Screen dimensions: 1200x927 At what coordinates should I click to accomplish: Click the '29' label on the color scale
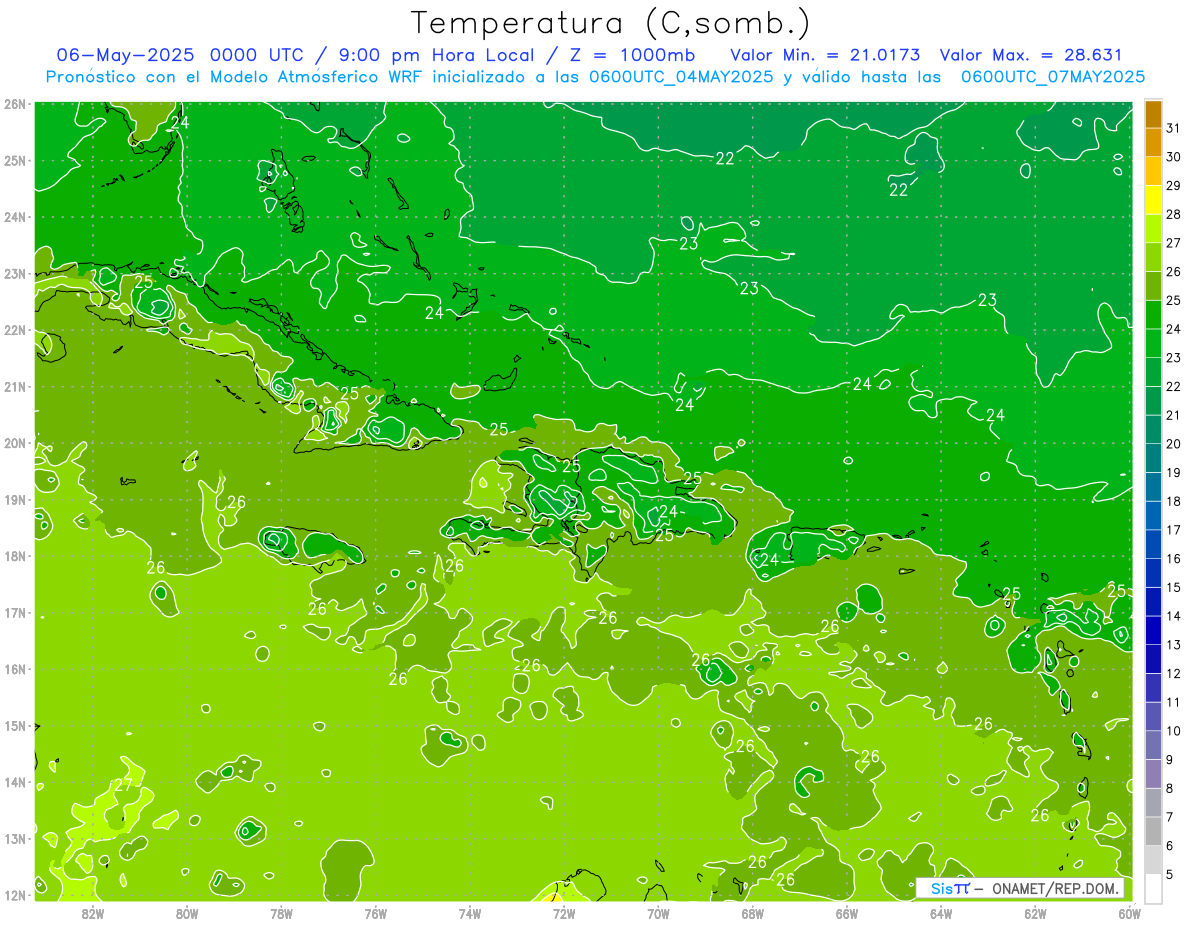[x=1173, y=185]
